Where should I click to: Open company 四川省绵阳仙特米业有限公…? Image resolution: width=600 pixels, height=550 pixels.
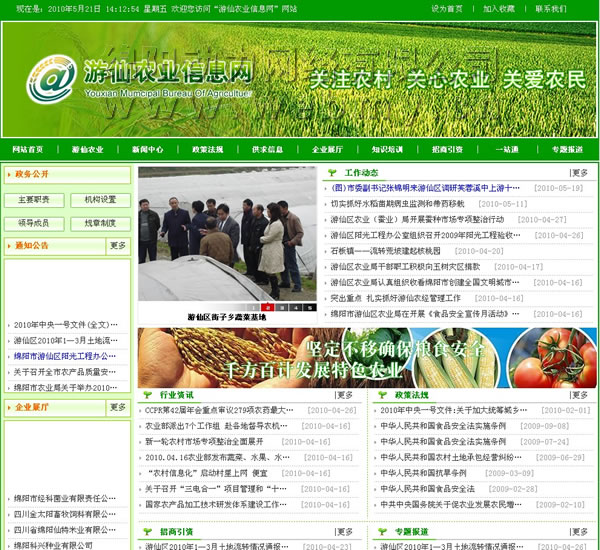pyautogui.click(x=65, y=530)
